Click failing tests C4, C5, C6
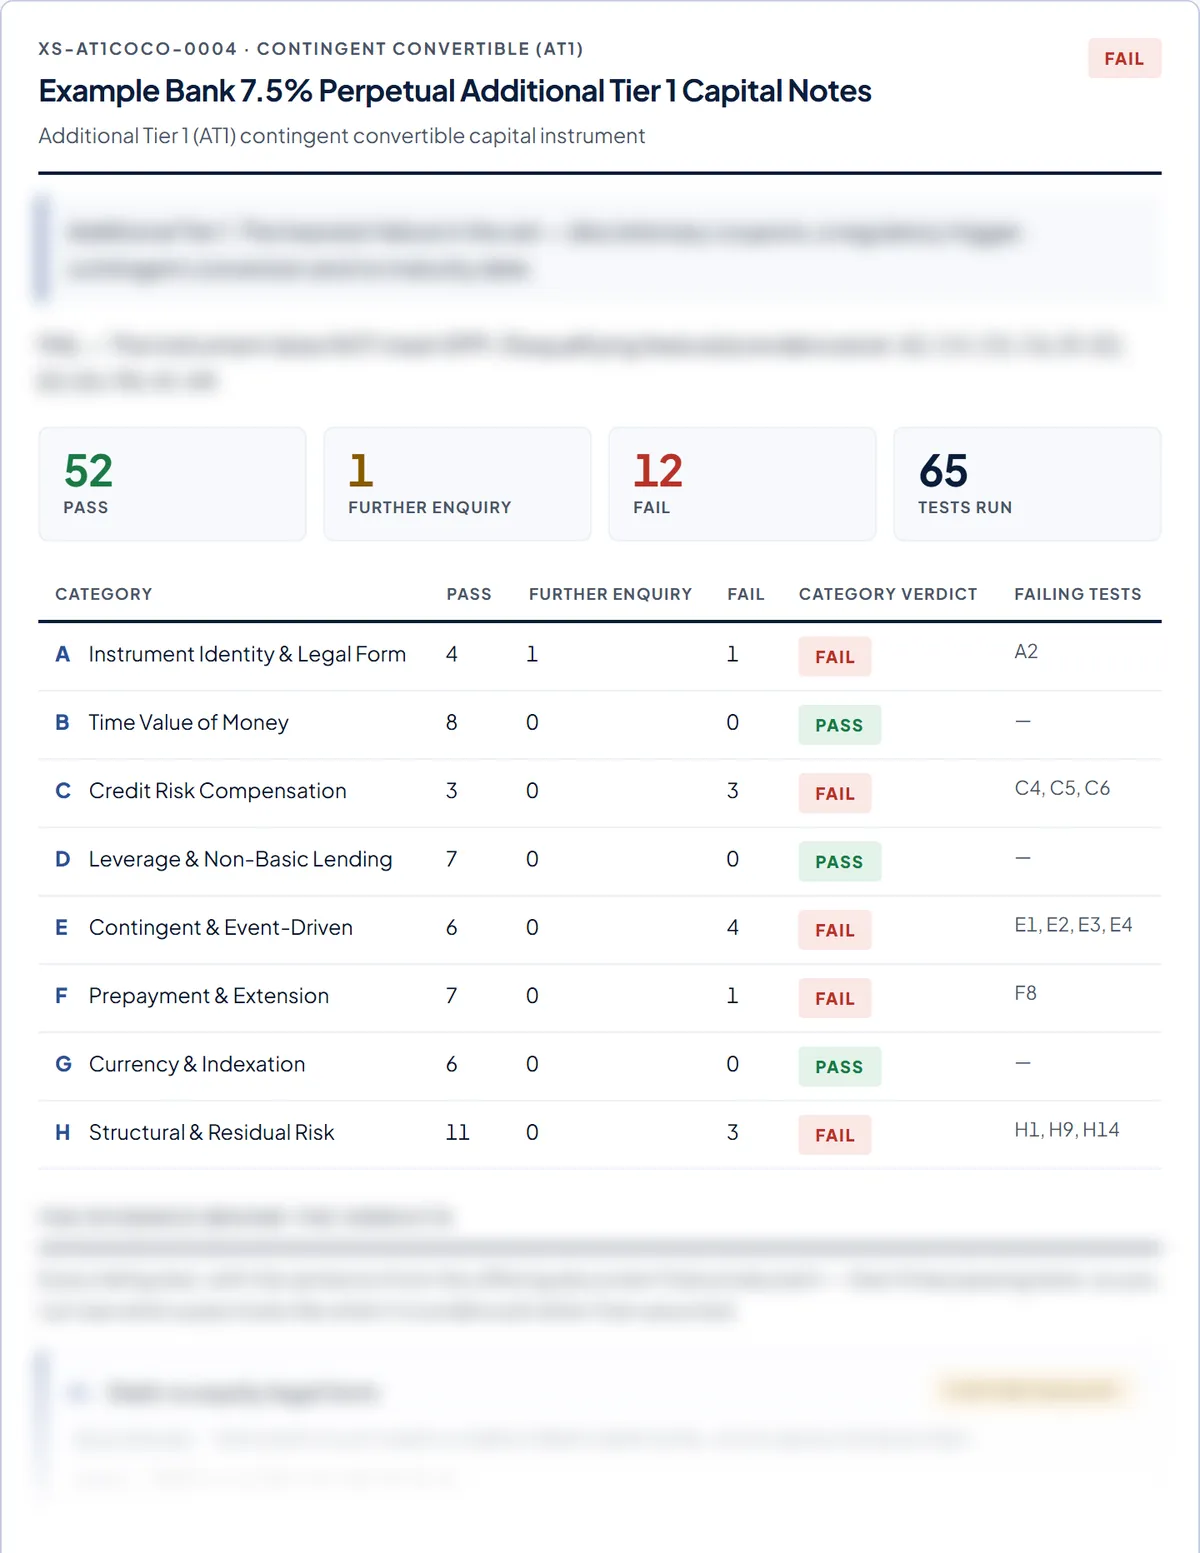The height and width of the screenshot is (1553, 1200). click(1062, 788)
